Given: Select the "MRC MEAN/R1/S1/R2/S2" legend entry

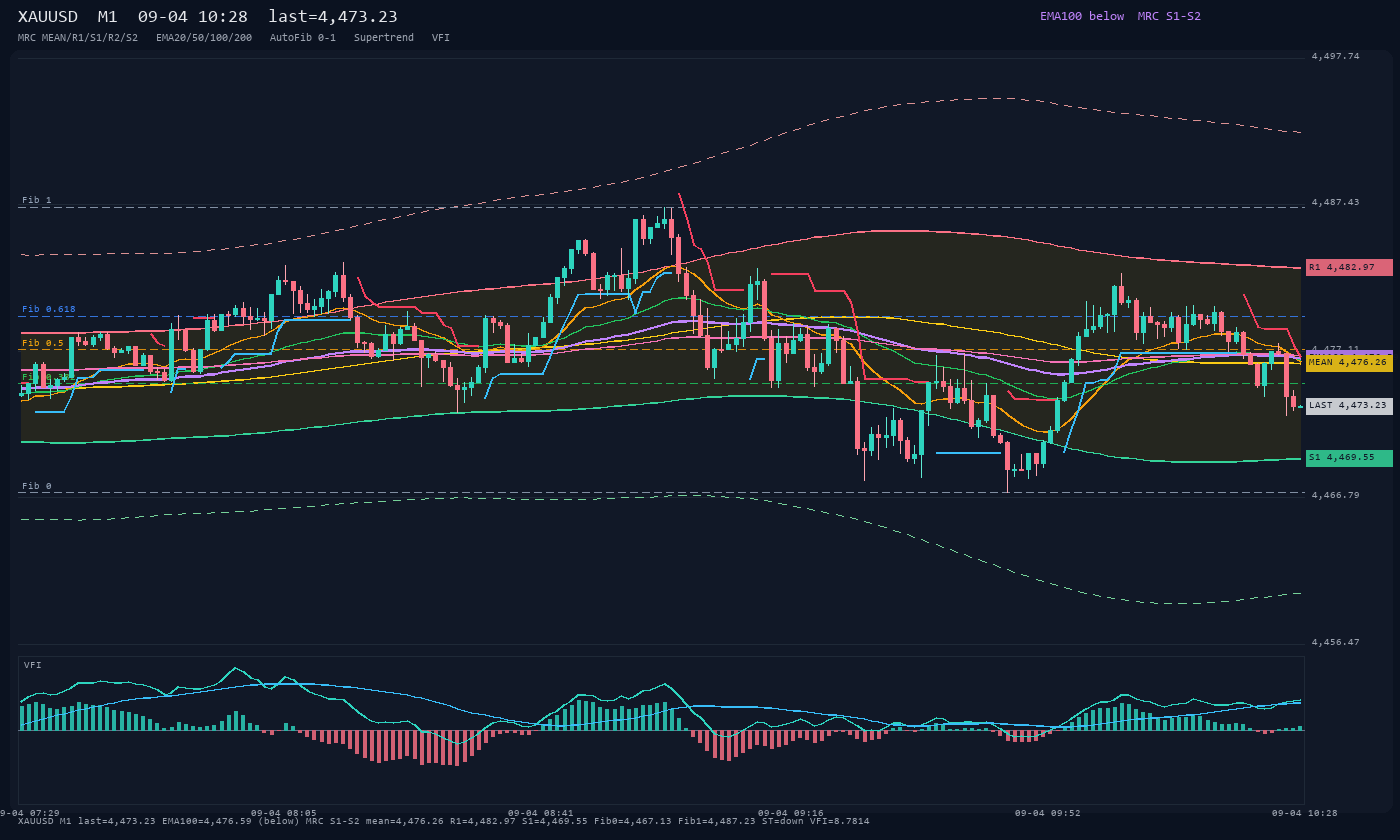Looking at the screenshot, I should (x=78, y=37).
